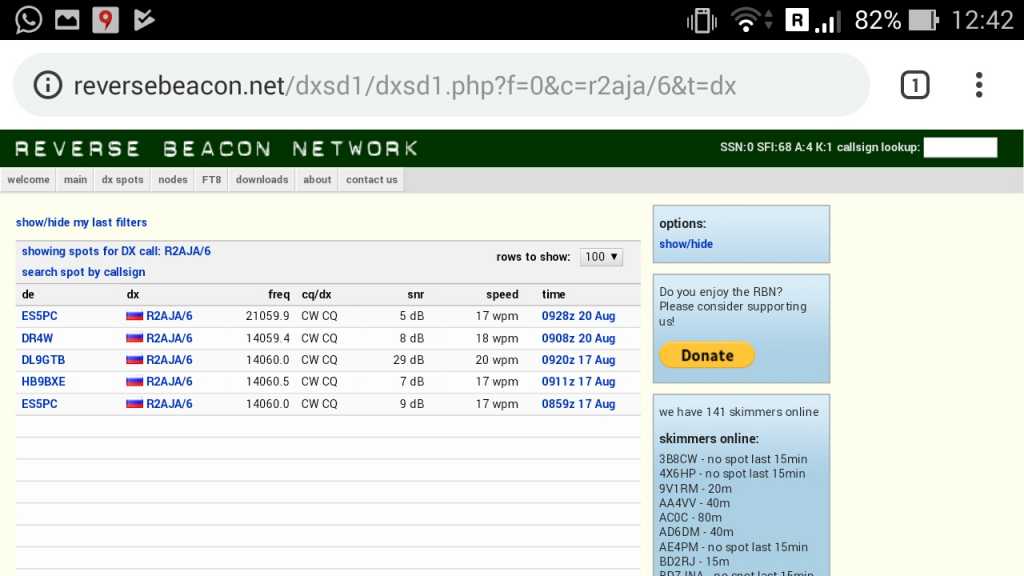The height and width of the screenshot is (576, 1024).
Task: Open ES5PC link in 0859z row
Action: click(x=39, y=404)
